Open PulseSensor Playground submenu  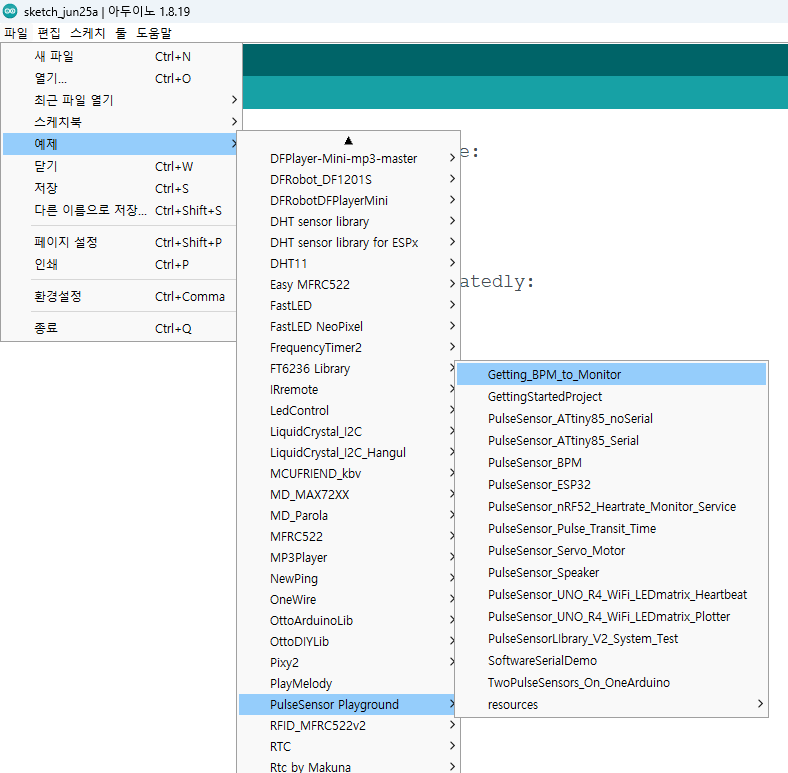(347, 705)
